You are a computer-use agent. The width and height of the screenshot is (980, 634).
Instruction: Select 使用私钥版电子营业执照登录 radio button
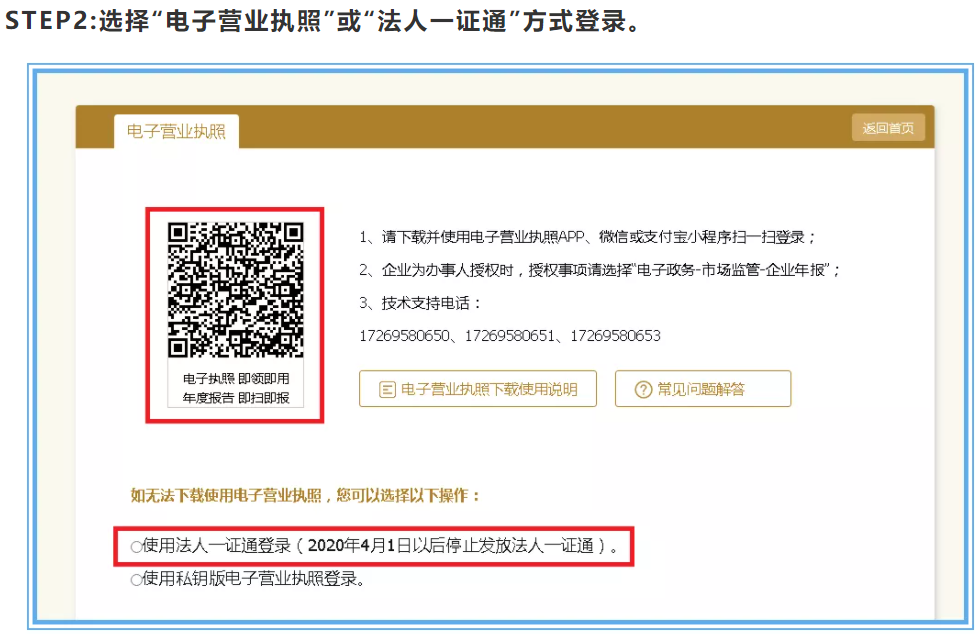[x=136, y=580]
